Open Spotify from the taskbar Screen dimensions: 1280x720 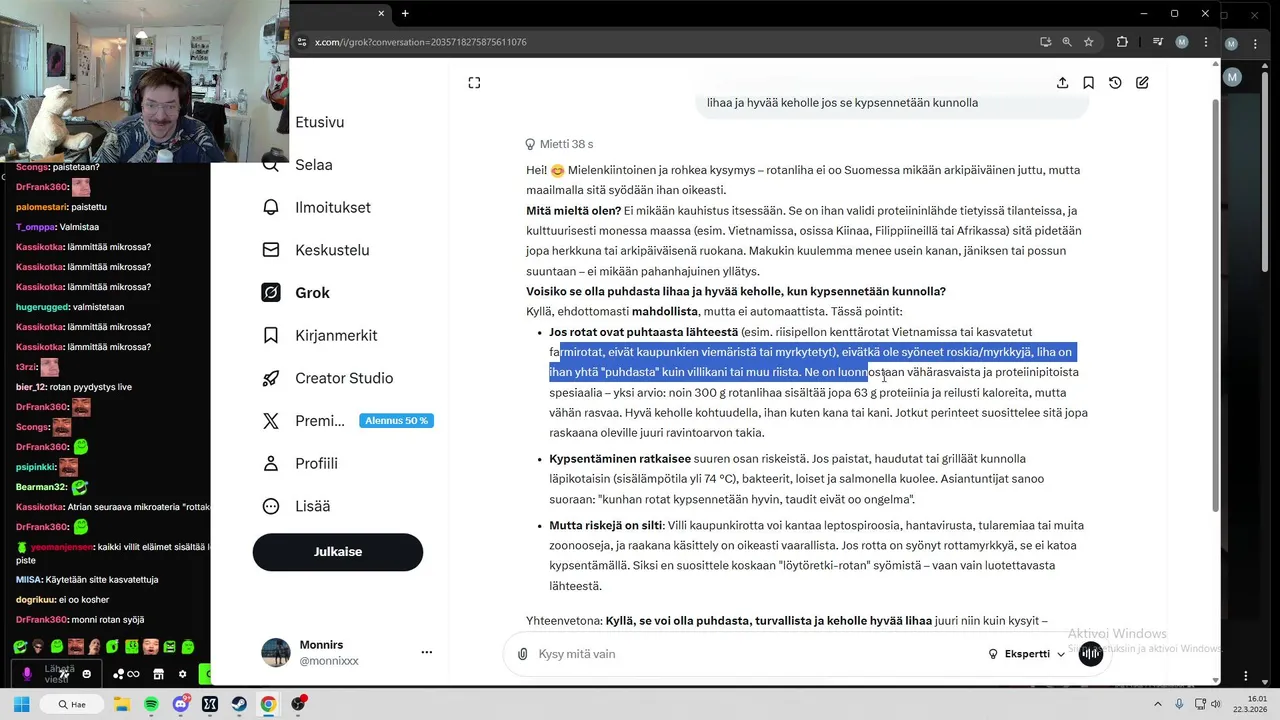coord(151,704)
